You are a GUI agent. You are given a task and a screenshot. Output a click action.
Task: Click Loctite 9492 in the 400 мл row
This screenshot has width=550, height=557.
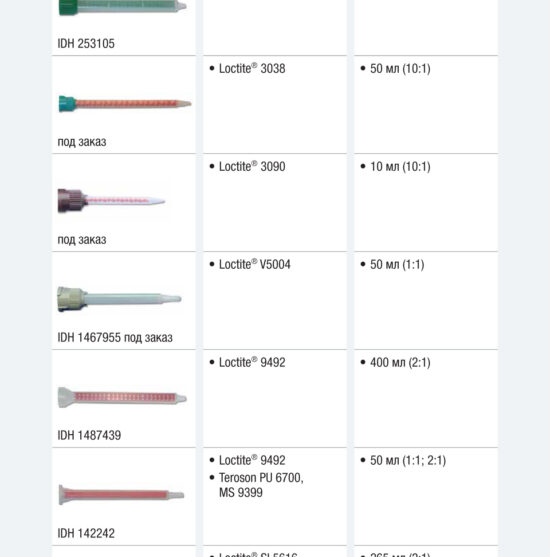click(x=252, y=362)
